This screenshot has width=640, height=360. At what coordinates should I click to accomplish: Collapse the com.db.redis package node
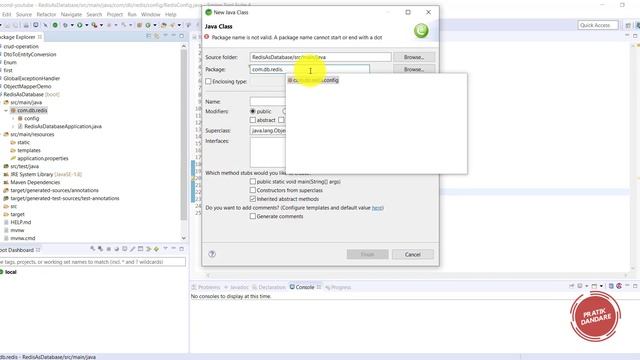coord(6,110)
